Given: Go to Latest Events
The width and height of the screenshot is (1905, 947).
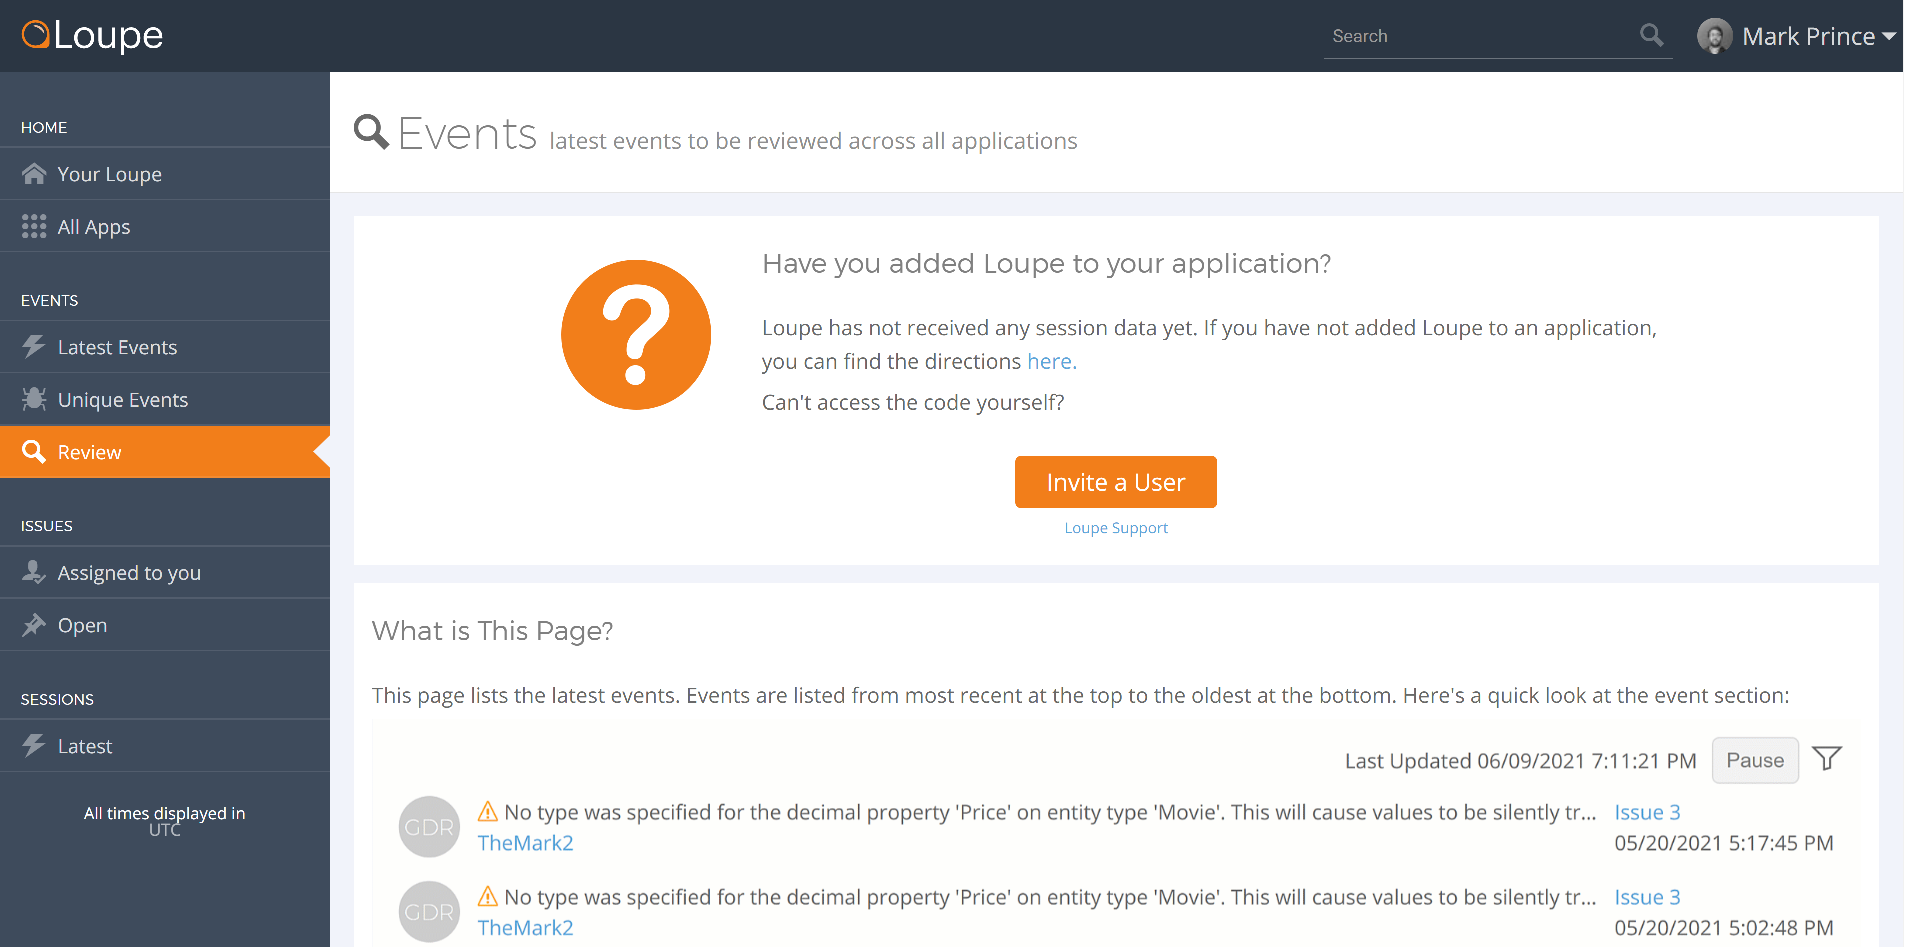Looking at the screenshot, I should (x=165, y=347).
